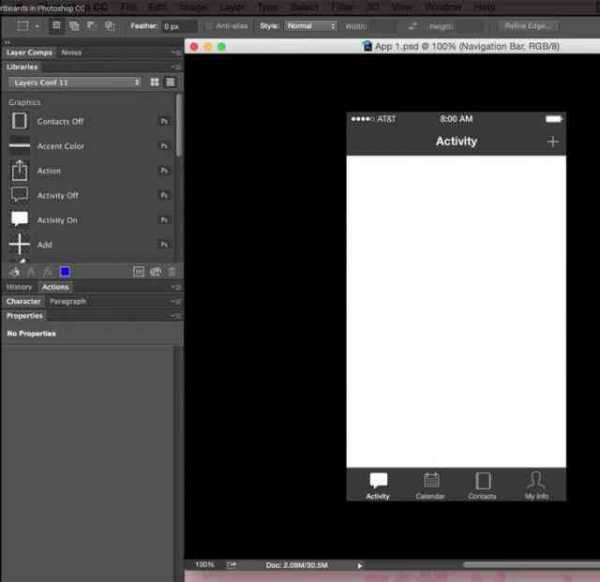Viewport: 600px width, 582px height.
Task: Switch to the History tab
Action: click(19, 287)
